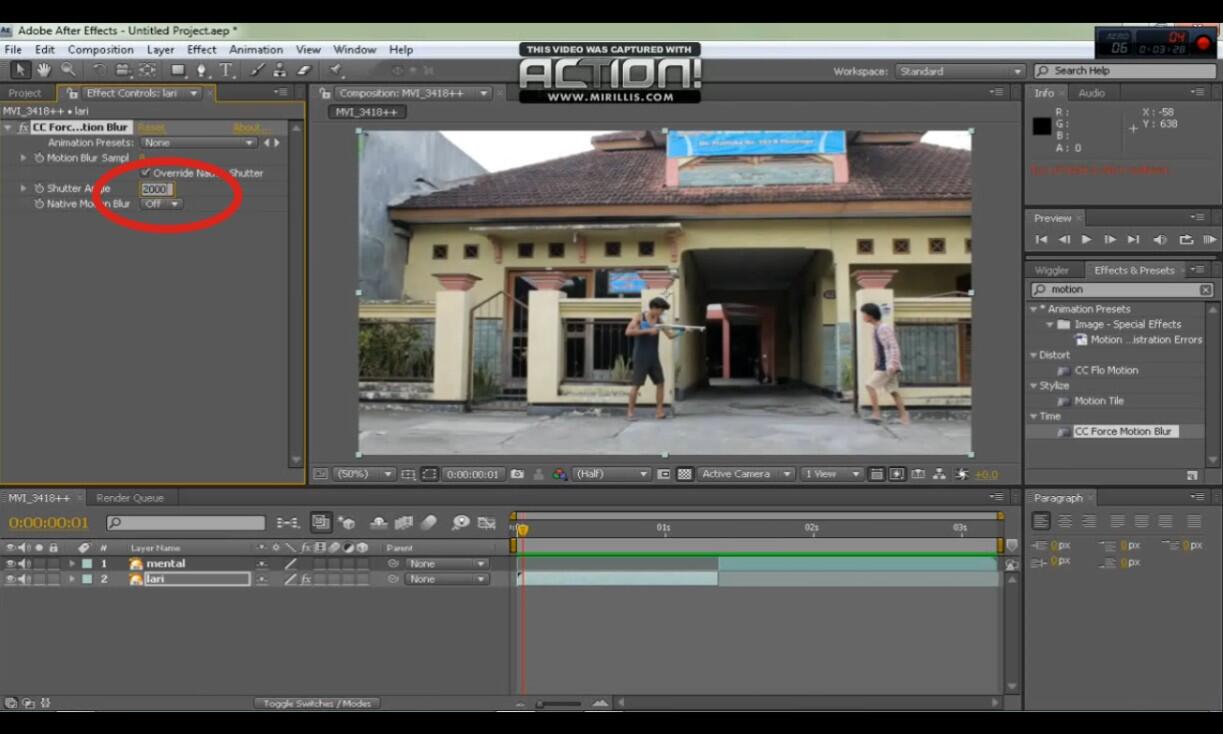Click the About link in Effect Controls
1223x734 pixels.
point(250,128)
